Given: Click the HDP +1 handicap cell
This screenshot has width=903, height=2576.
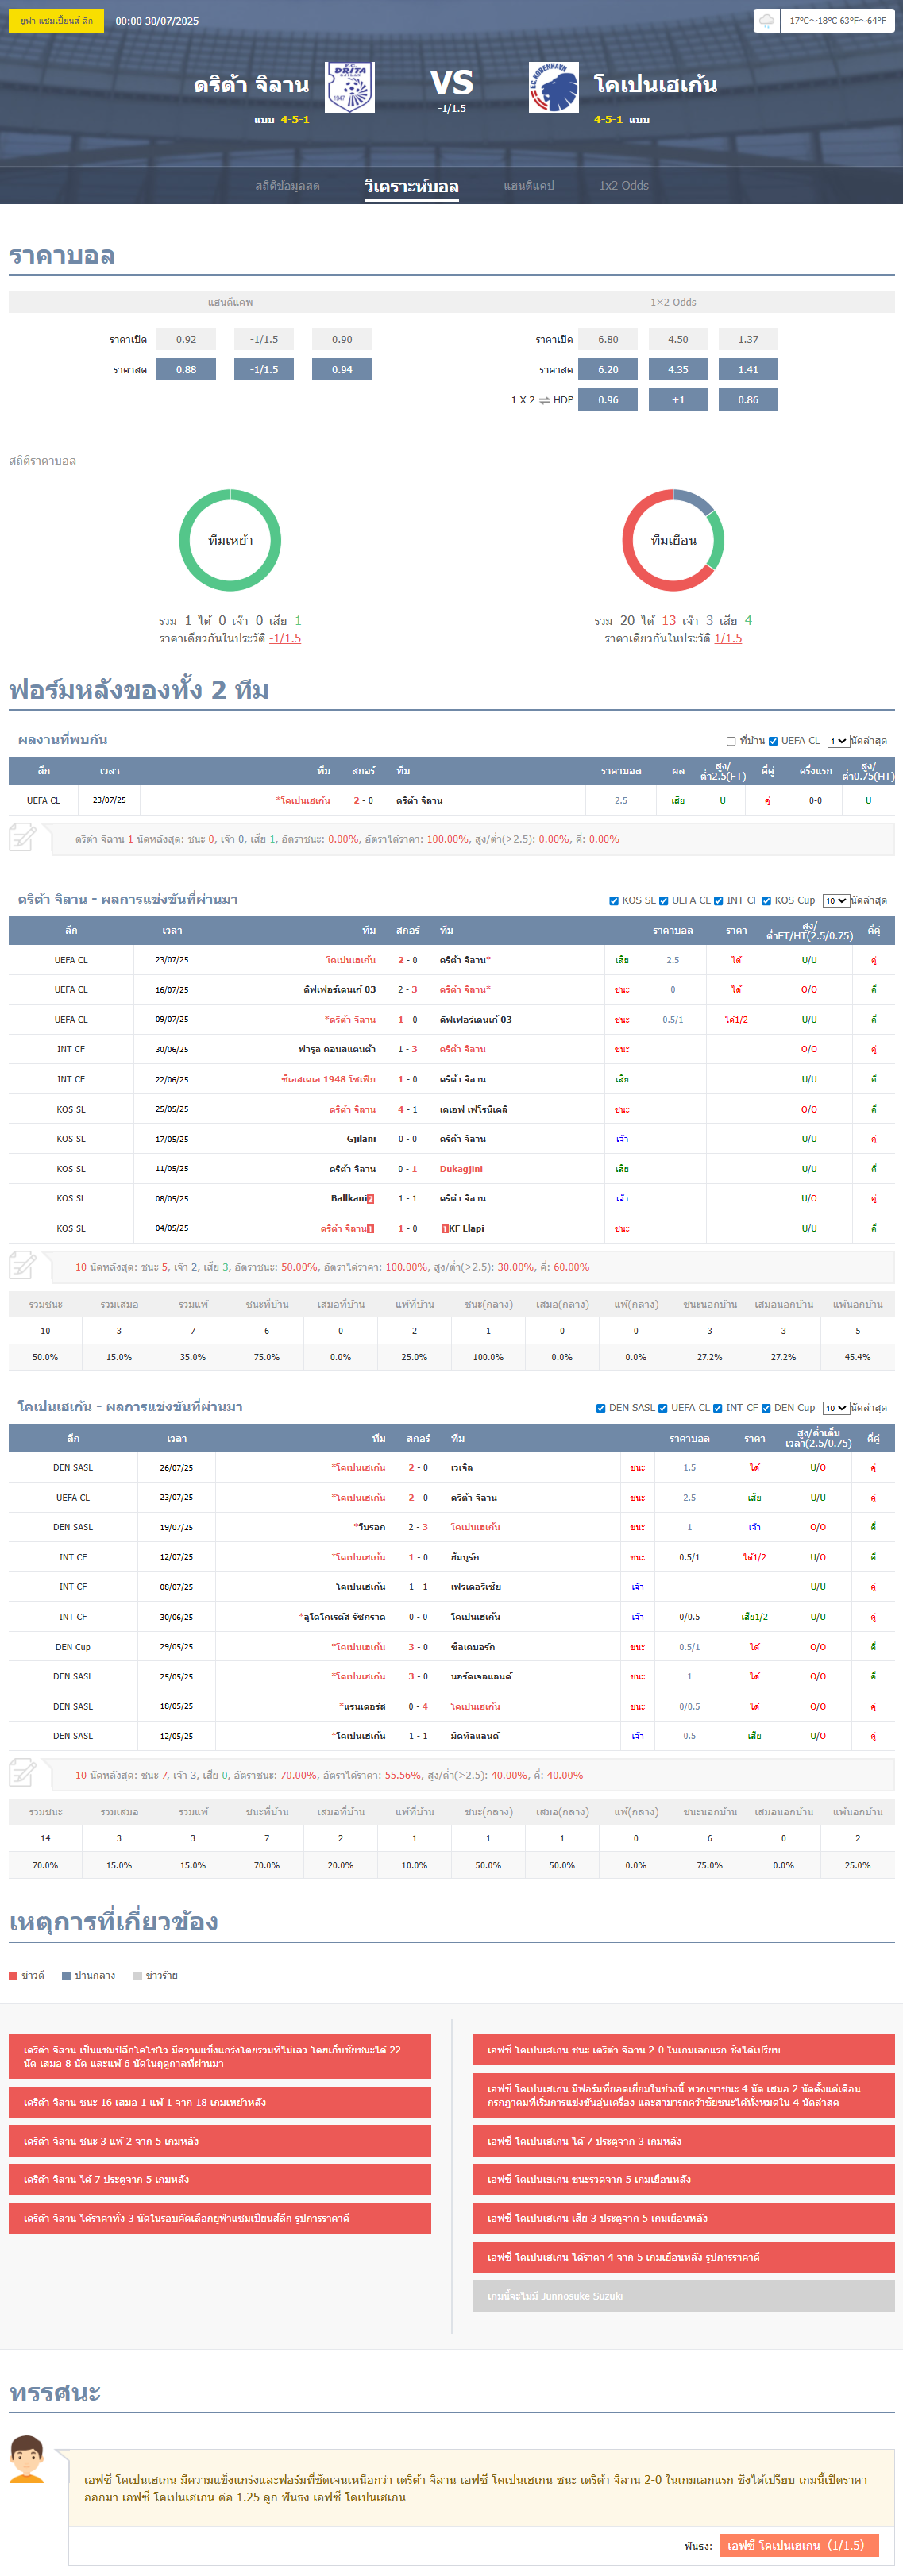Looking at the screenshot, I should tap(678, 400).
